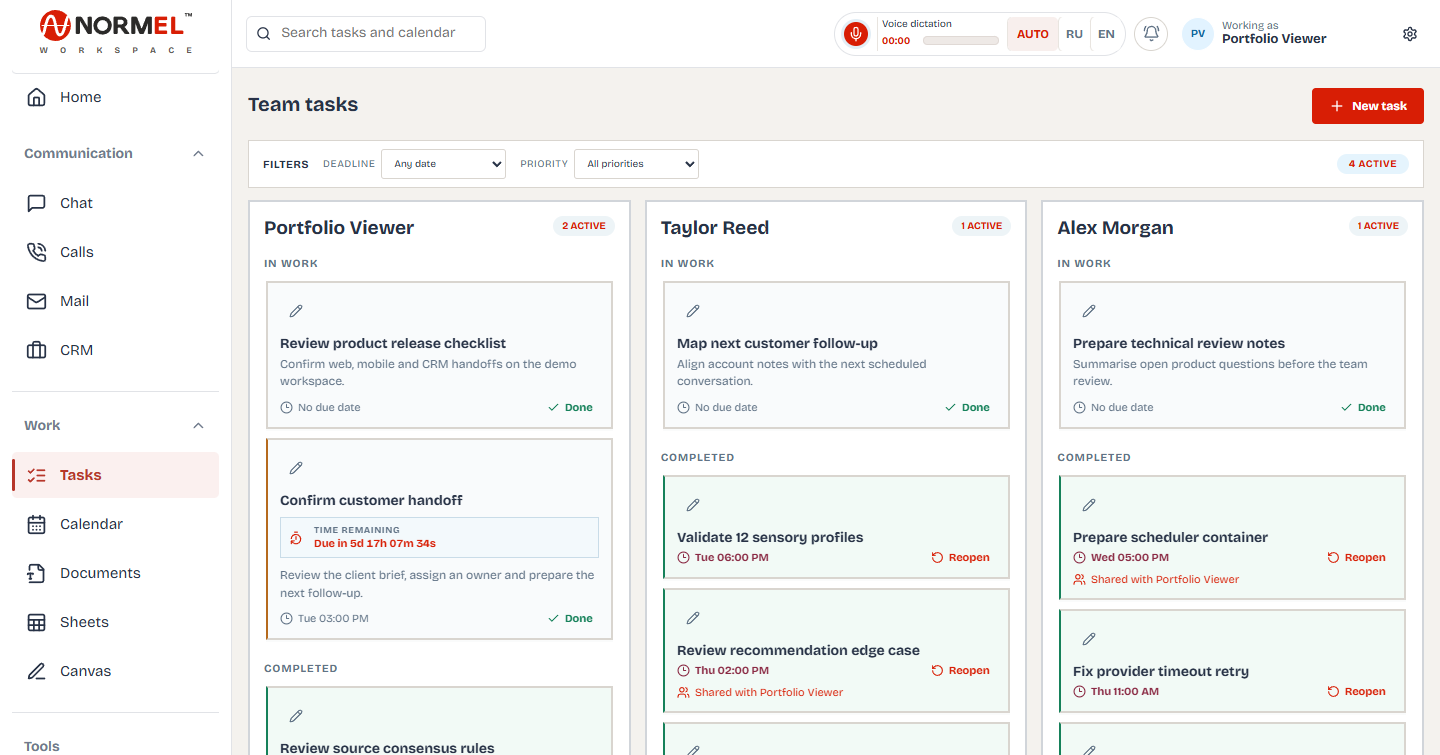Reopen Validate 12 sensory profiles task
1440x755 pixels.
point(961,558)
